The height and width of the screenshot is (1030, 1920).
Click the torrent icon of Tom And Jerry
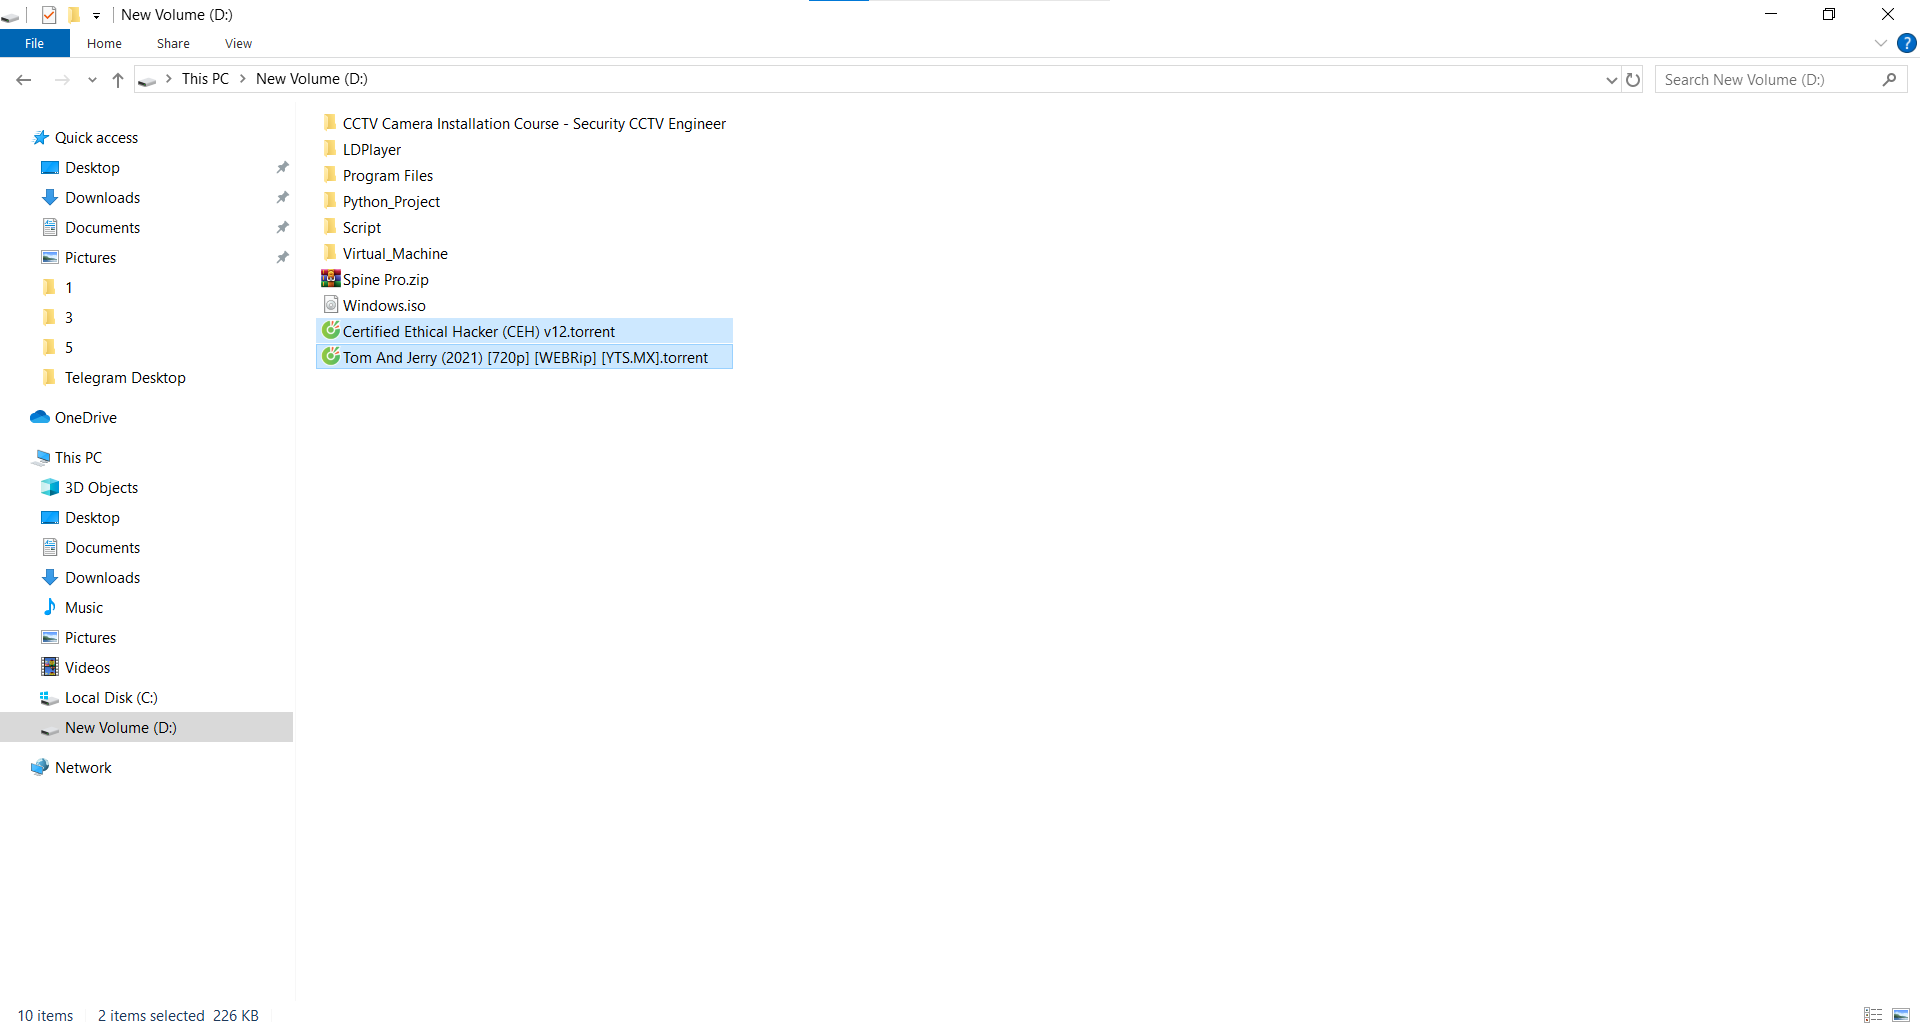[331, 357]
